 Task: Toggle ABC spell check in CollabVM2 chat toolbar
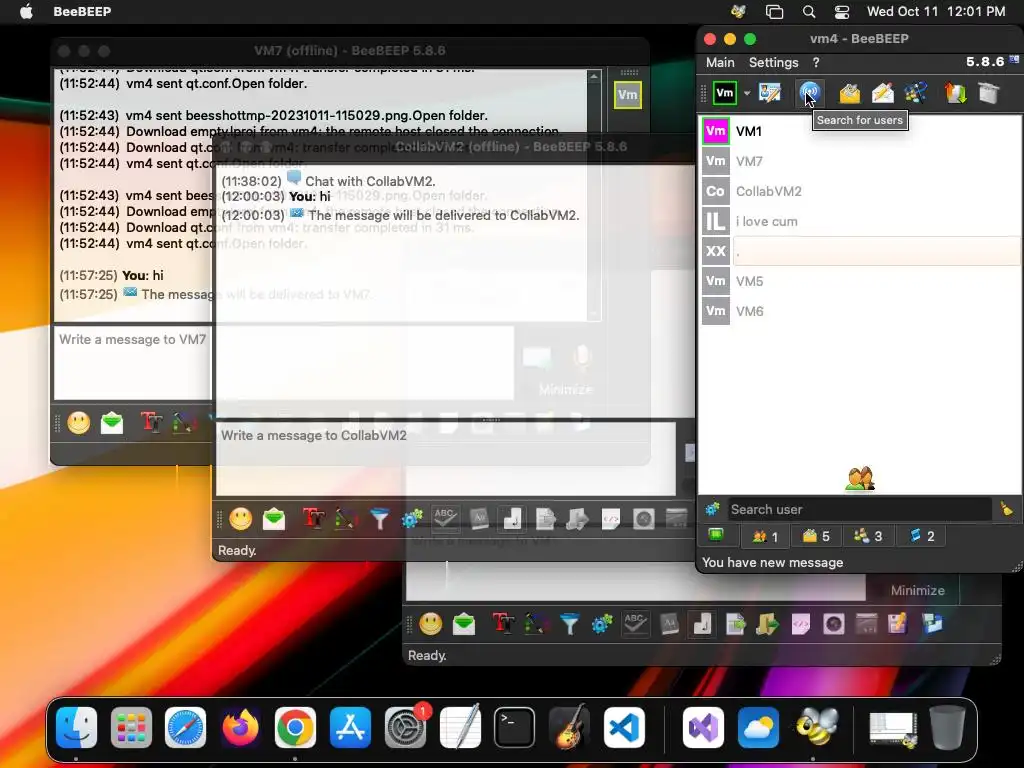coord(445,519)
